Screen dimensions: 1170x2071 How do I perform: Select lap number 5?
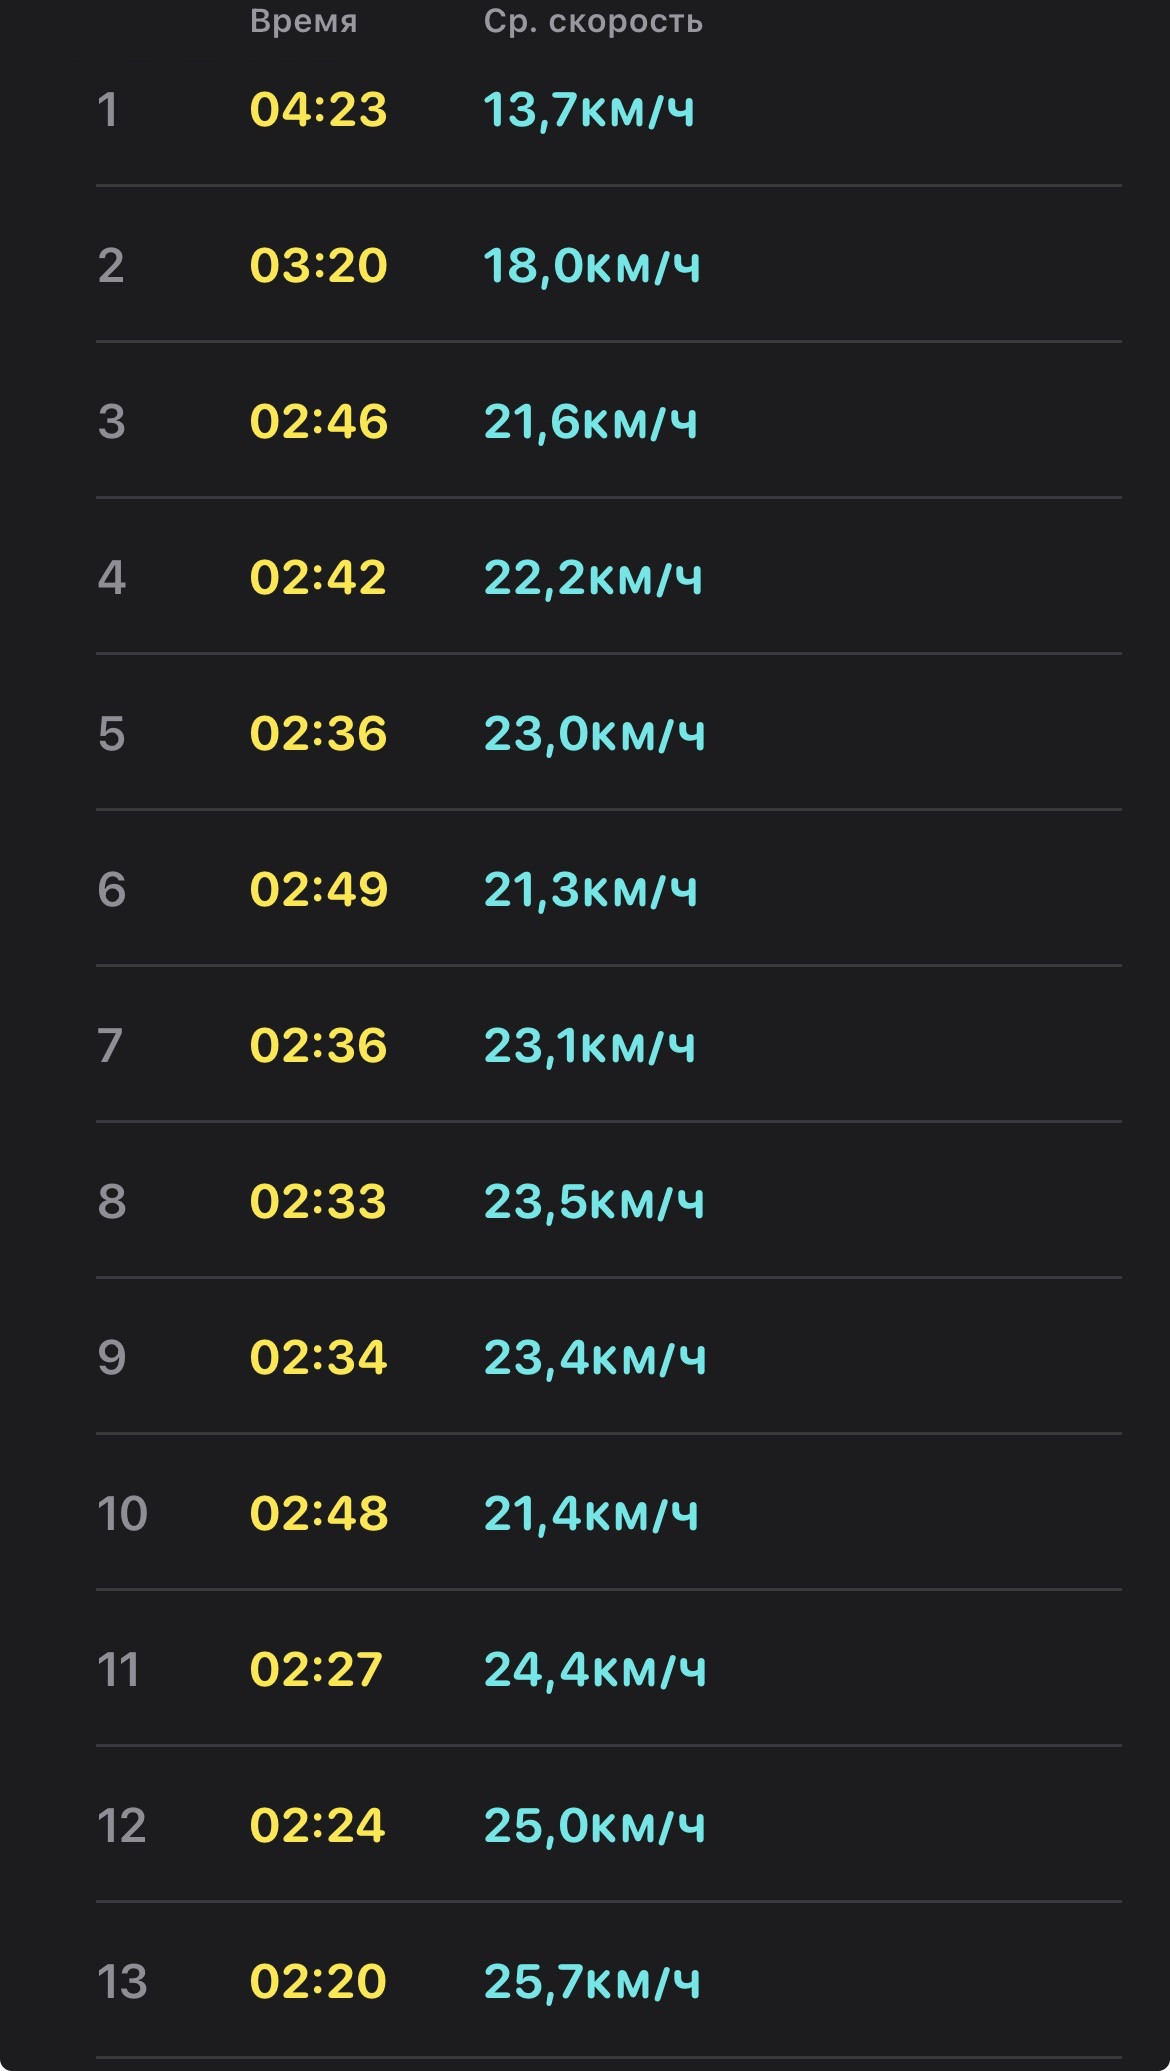[111, 734]
